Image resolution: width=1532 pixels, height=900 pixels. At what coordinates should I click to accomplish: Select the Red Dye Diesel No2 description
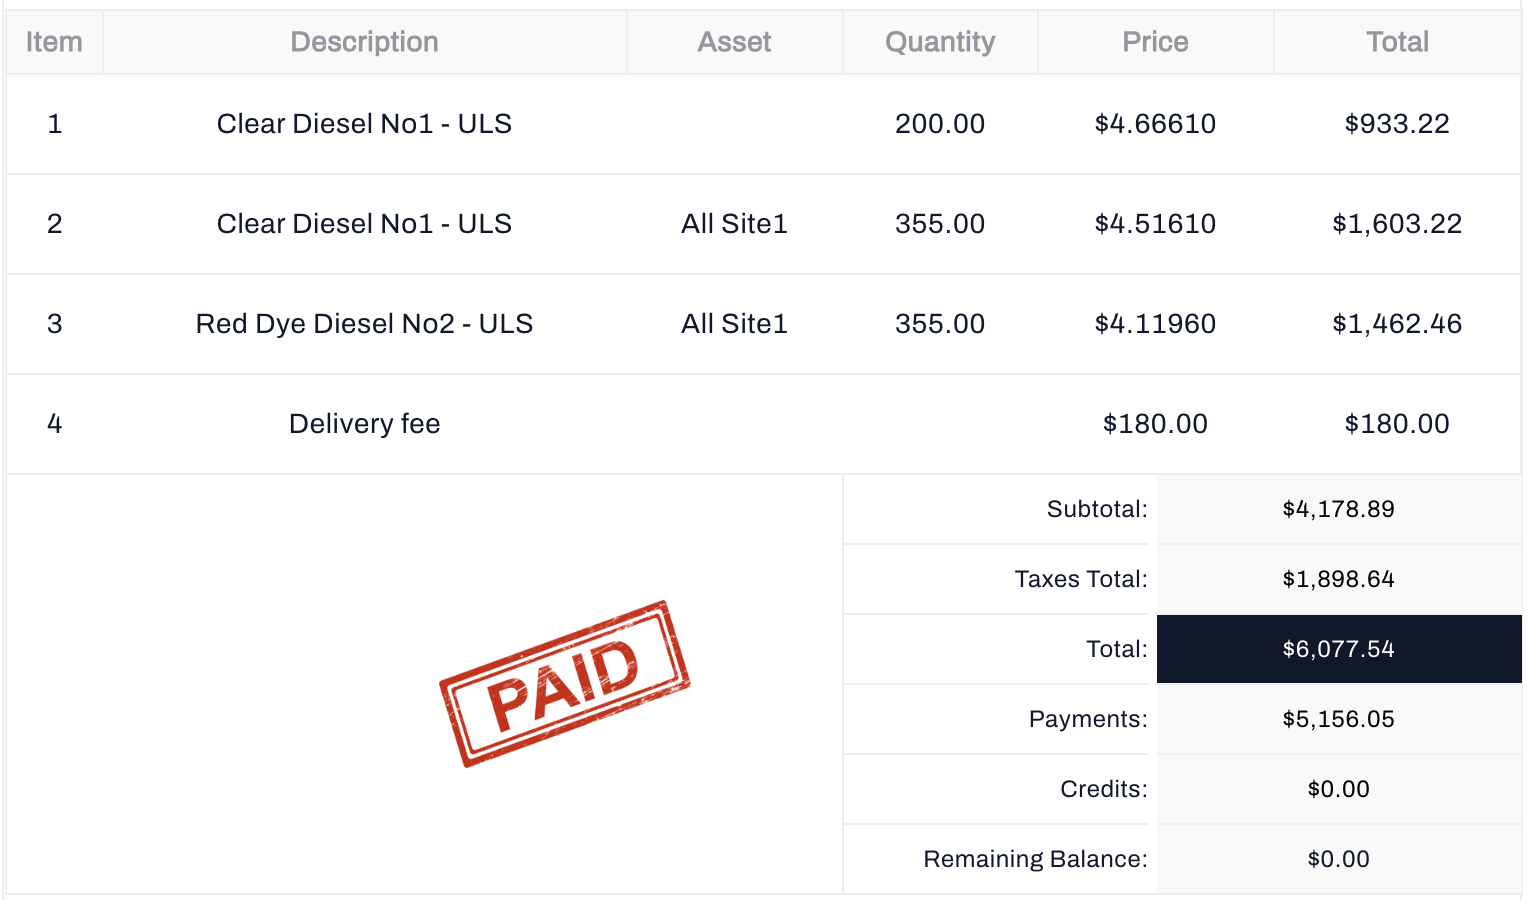click(x=364, y=324)
